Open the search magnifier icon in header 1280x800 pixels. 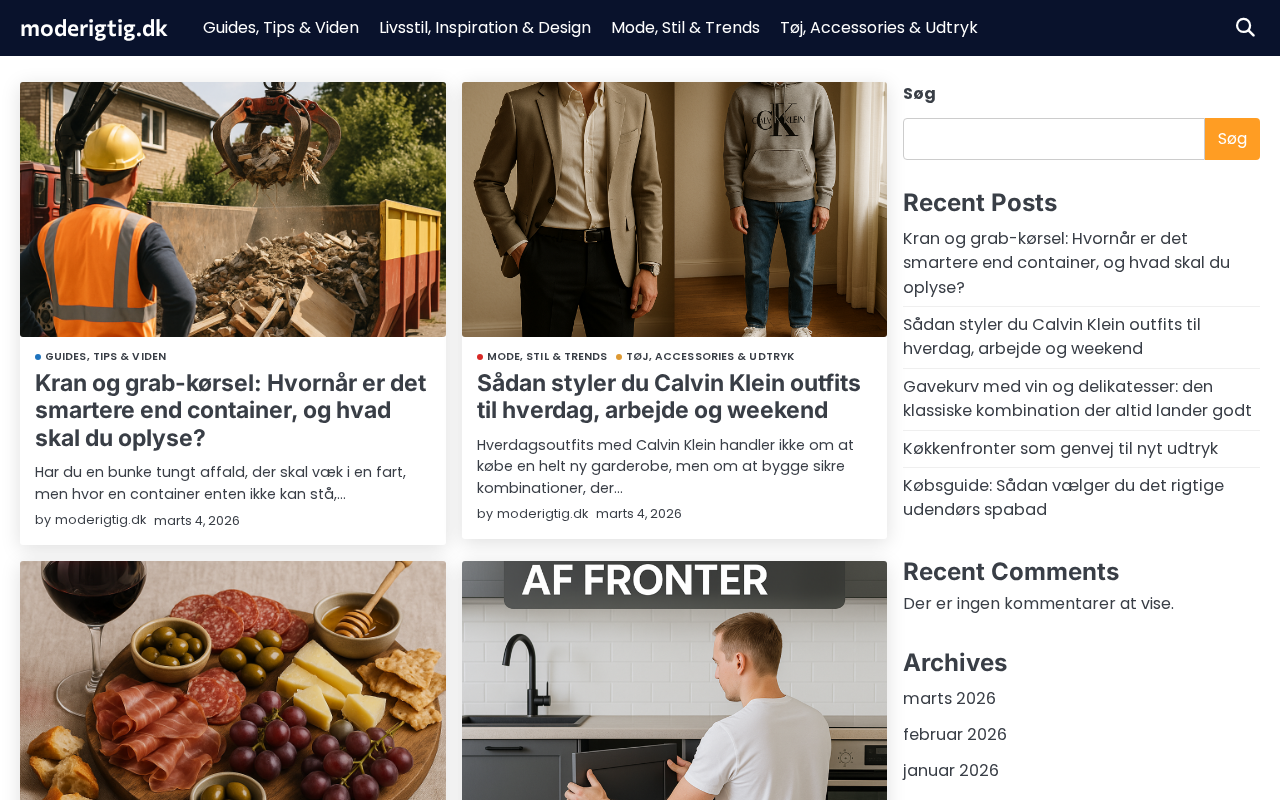[x=1245, y=28]
